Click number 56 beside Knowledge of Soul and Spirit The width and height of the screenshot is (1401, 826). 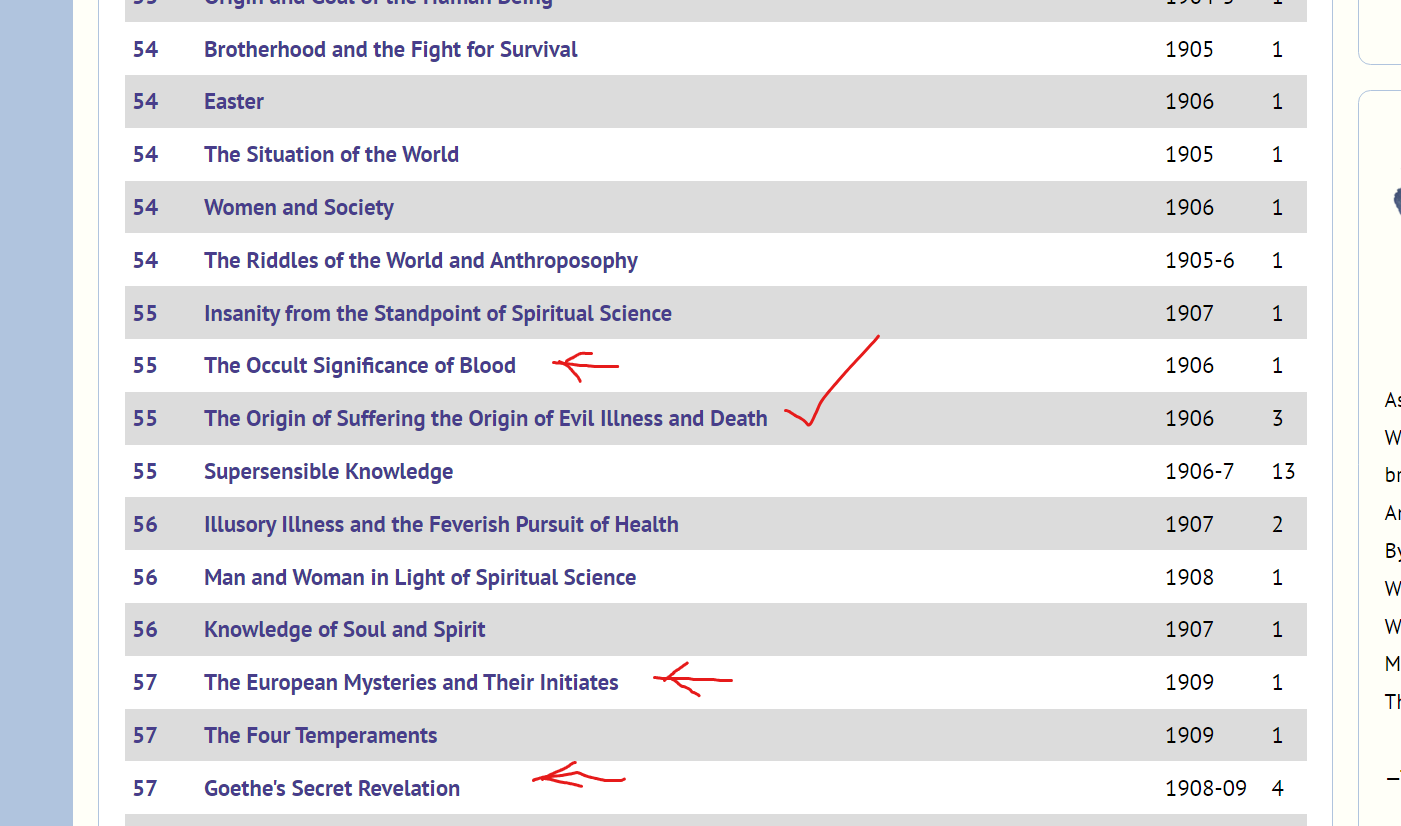point(145,630)
